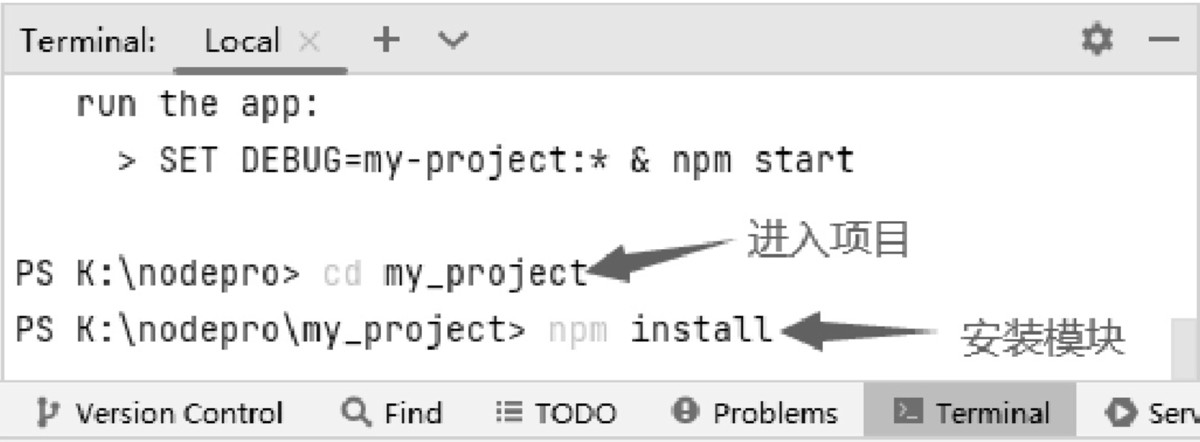Open the Version Control tool window

coord(160,412)
